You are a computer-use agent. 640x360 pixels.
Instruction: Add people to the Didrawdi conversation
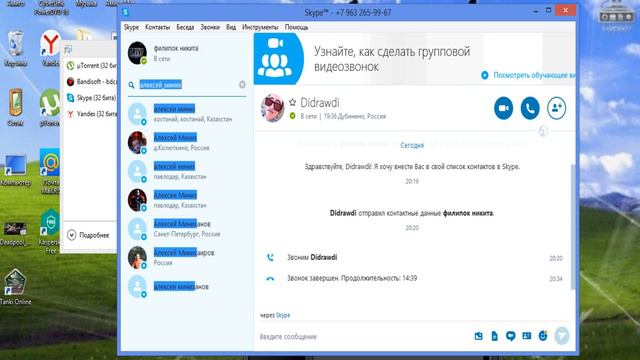tap(556, 108)
